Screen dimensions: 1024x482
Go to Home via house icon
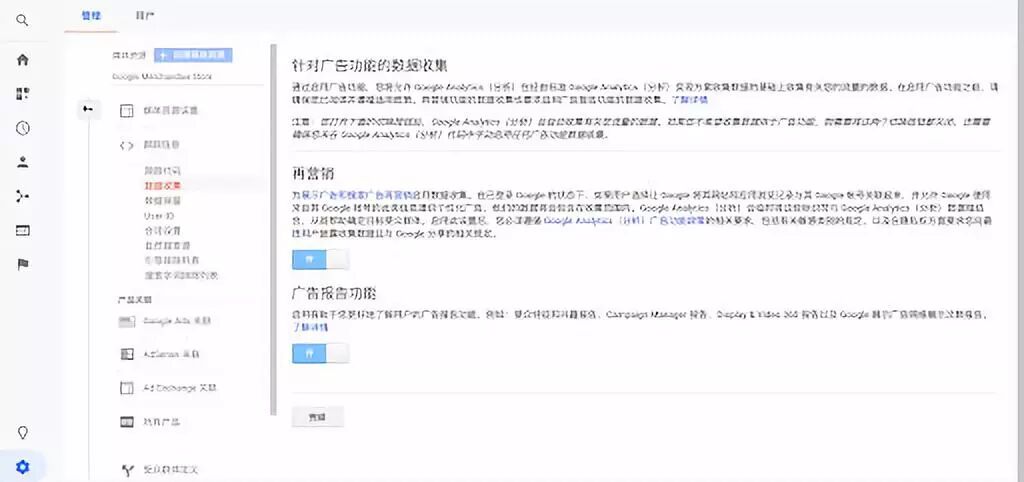coord(23,60)
